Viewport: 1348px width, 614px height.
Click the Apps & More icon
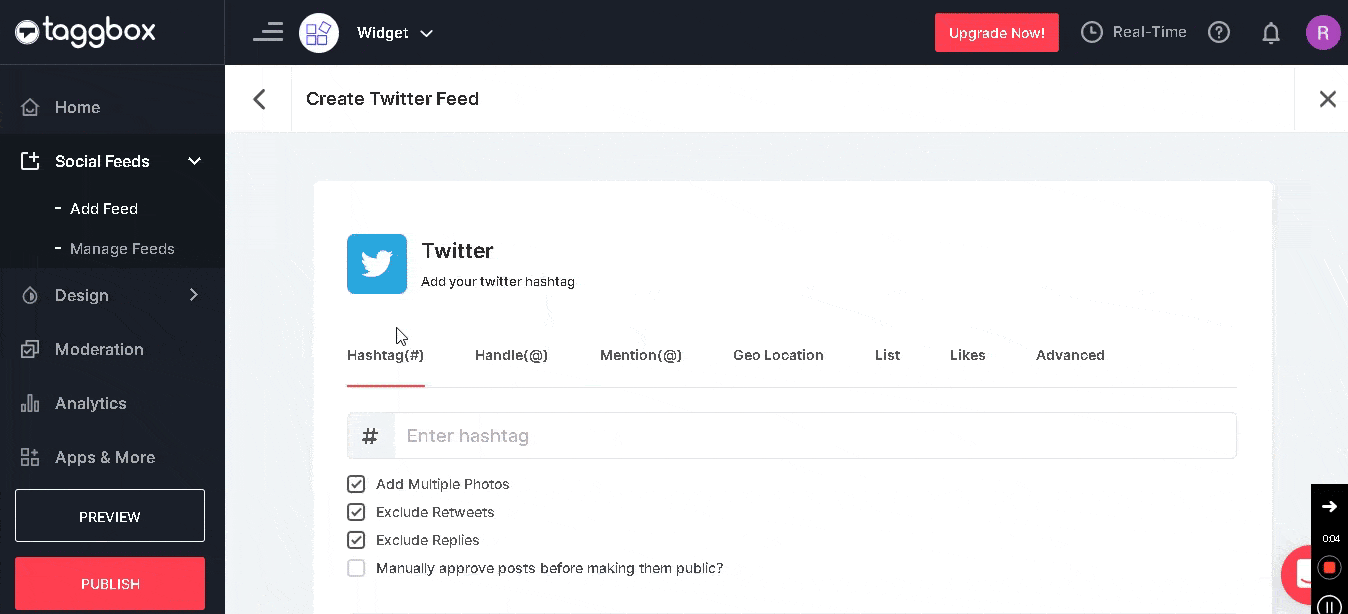coord(30,457)
